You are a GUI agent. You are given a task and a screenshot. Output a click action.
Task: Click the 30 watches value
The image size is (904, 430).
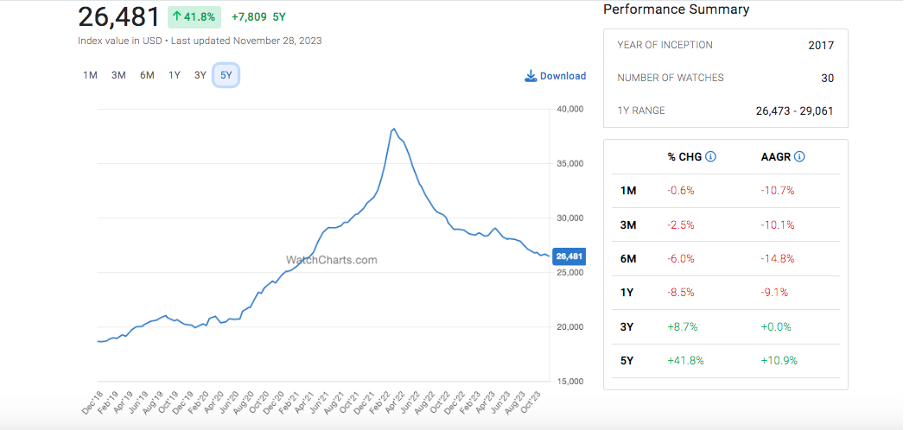[827, 78]
